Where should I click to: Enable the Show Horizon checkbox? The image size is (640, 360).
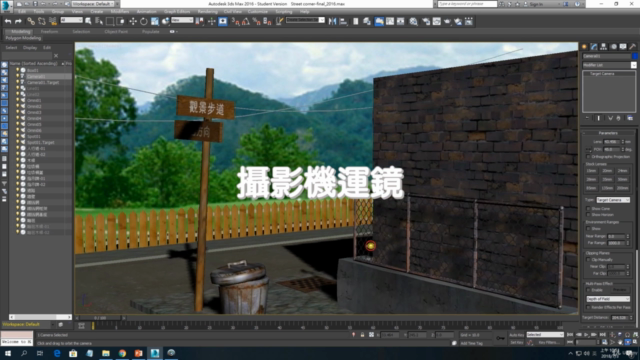588,215
